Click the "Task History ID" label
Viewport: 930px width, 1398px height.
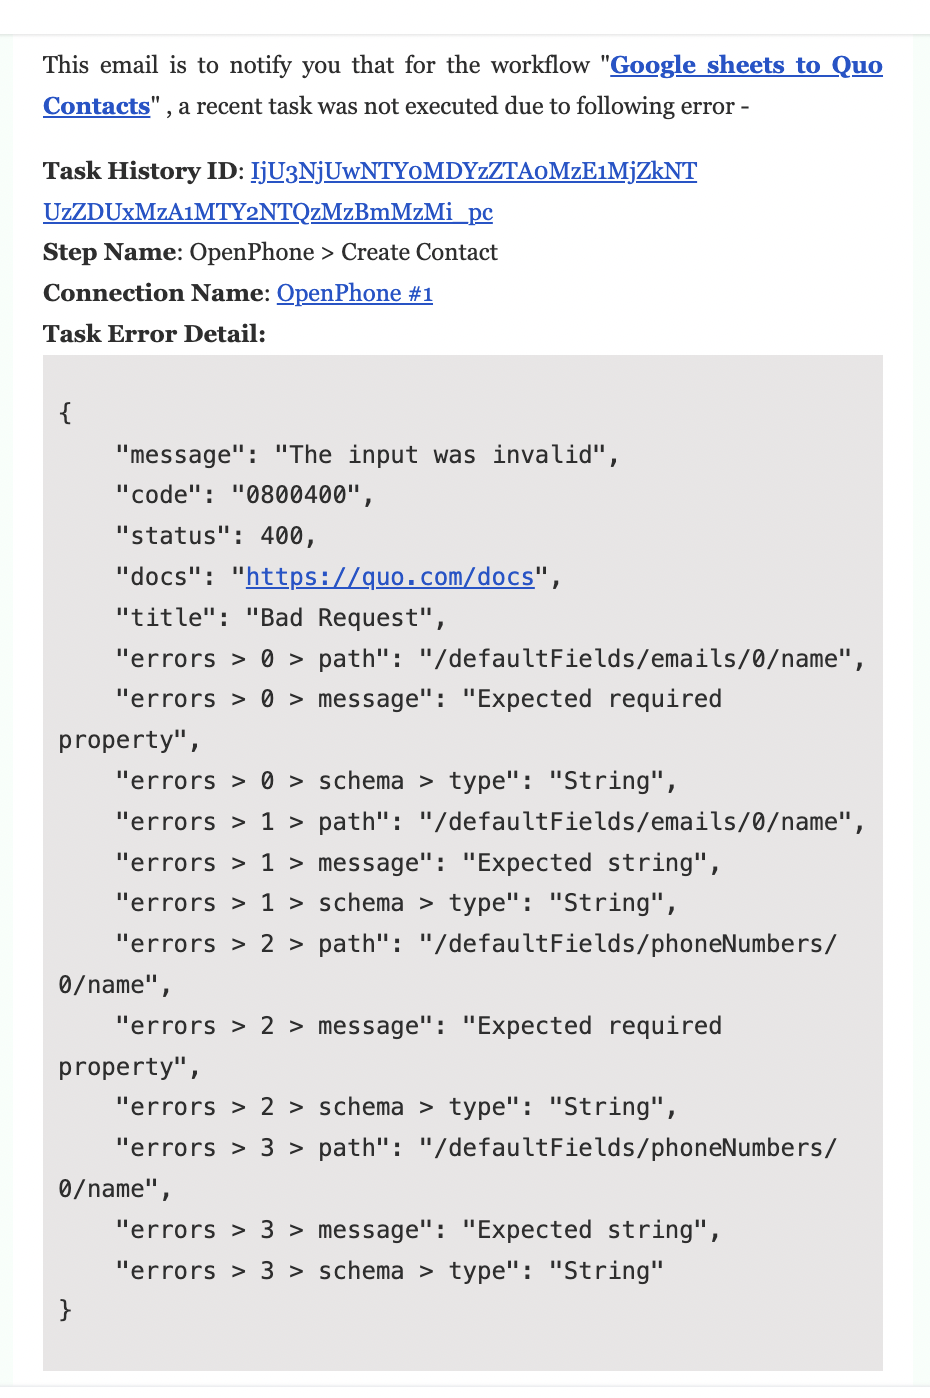(x=139, y=171)
